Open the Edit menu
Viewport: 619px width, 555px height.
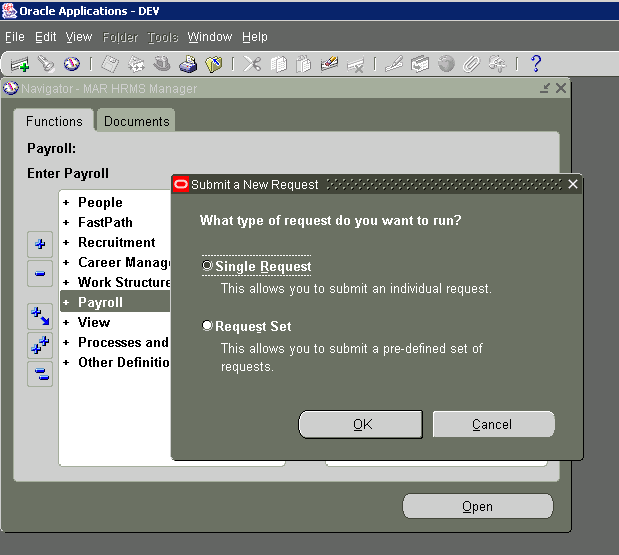[45, 37]
